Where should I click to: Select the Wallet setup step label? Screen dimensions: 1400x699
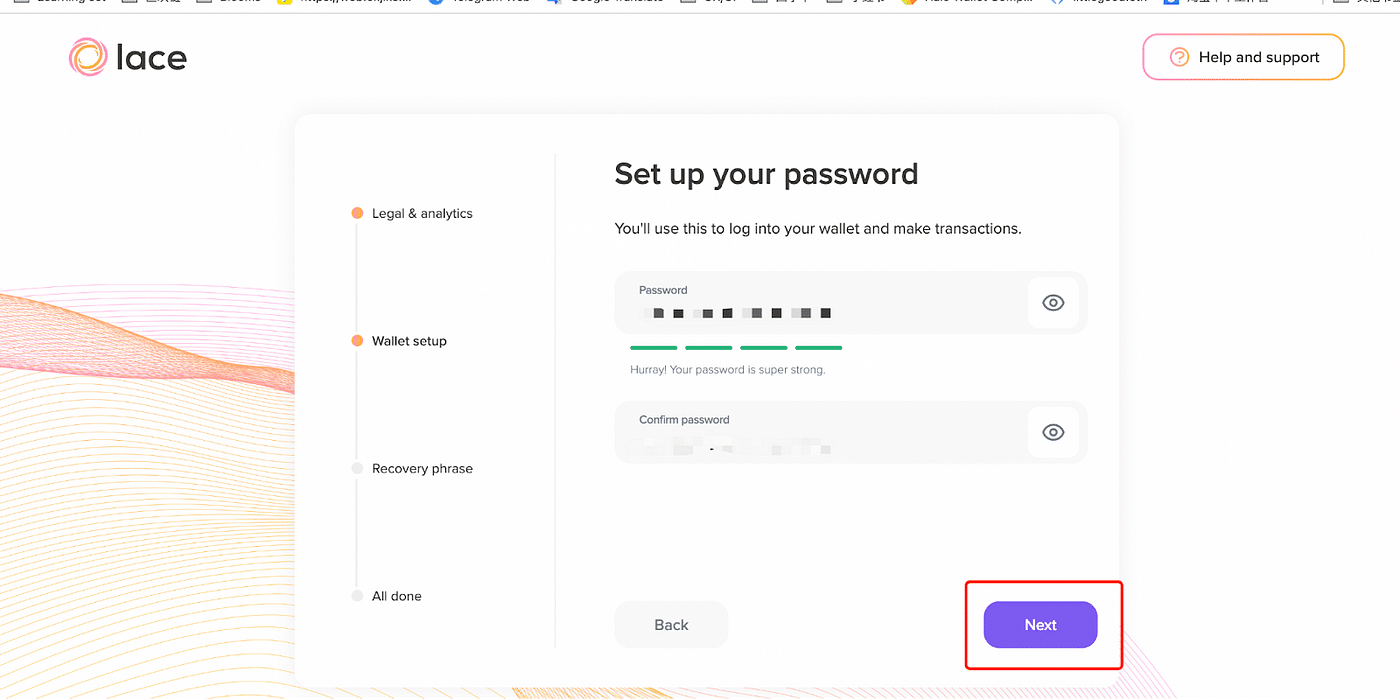409,341
